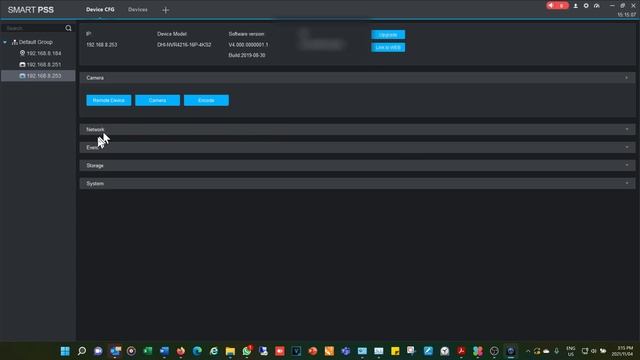Open Remote Device configuration
Screen dimensions: 640x360
[109, 100]
